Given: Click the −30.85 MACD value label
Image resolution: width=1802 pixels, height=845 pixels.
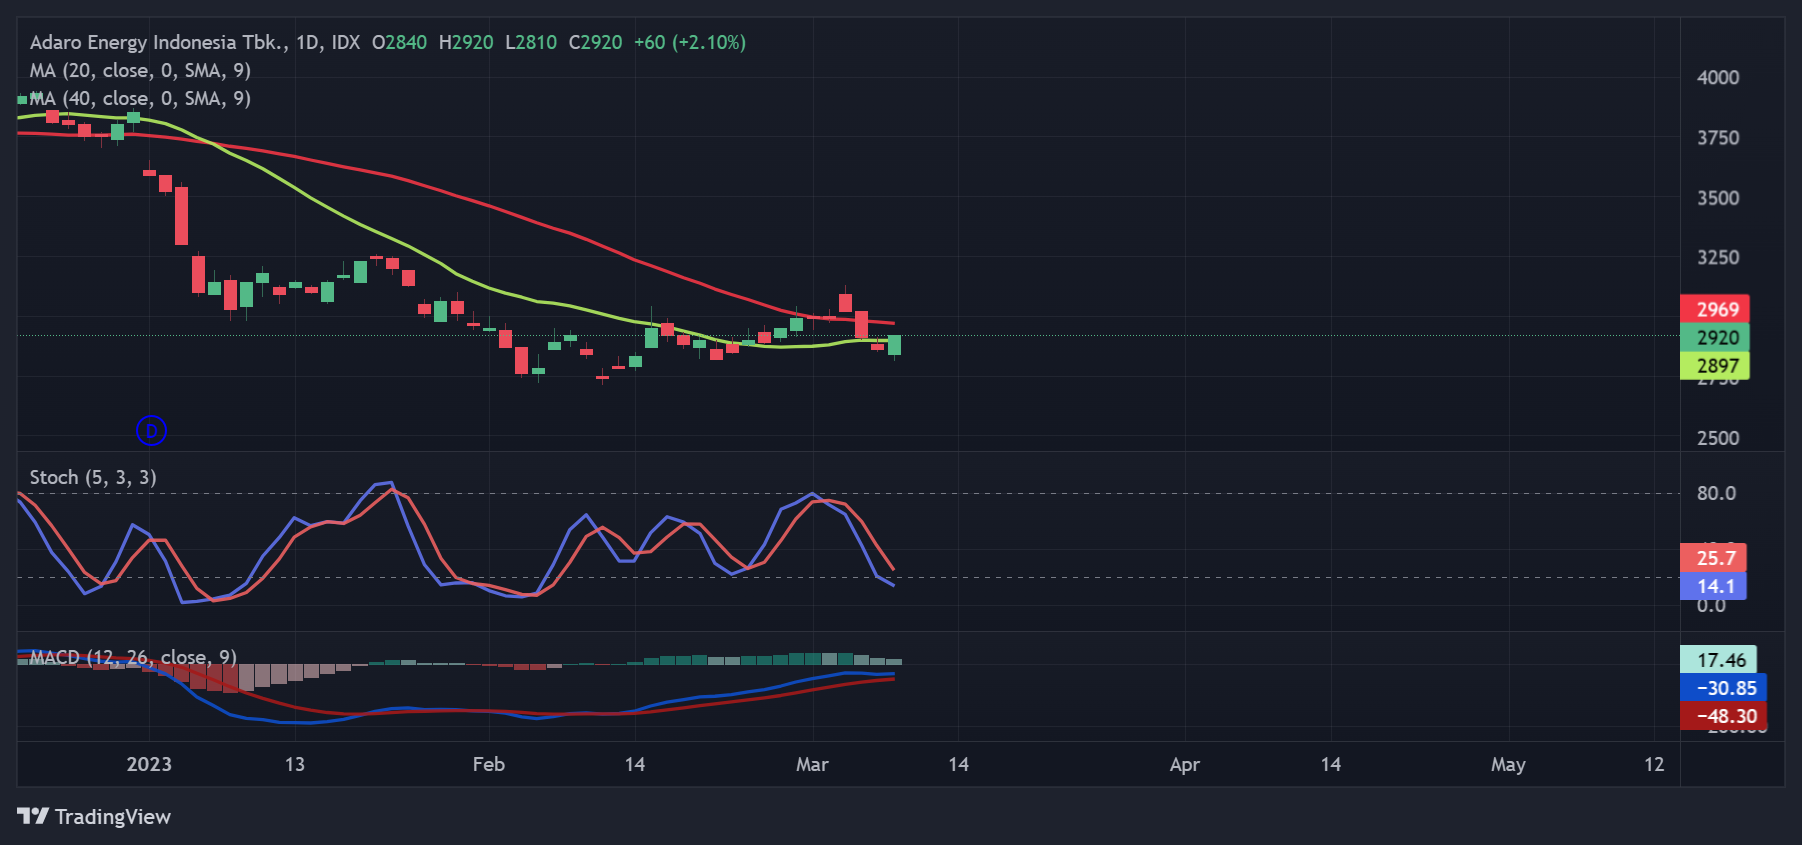Looking at the screenshot, I should pyautogui.click(x=1724, y=688).
